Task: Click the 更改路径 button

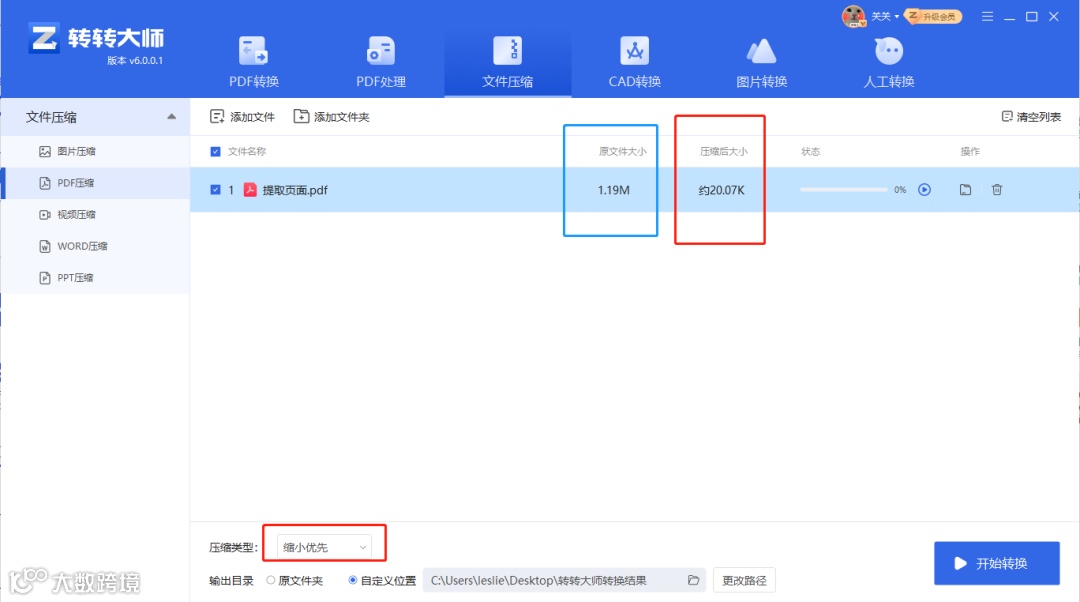Action: 744,580
